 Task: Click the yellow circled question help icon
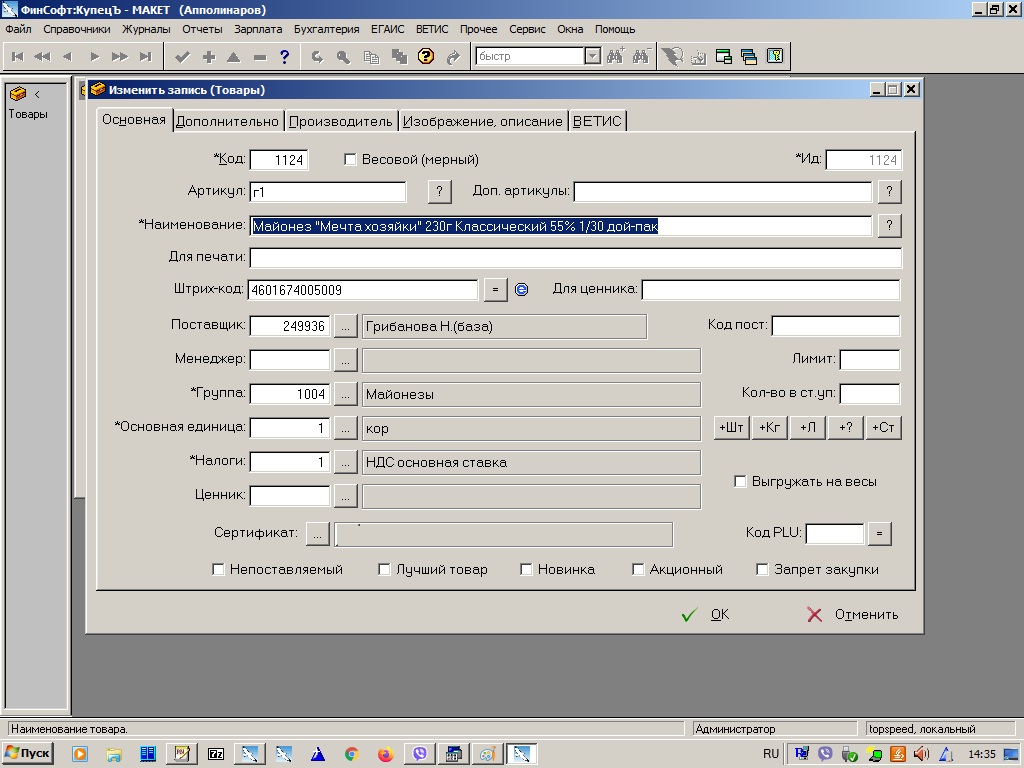[426, 56]
